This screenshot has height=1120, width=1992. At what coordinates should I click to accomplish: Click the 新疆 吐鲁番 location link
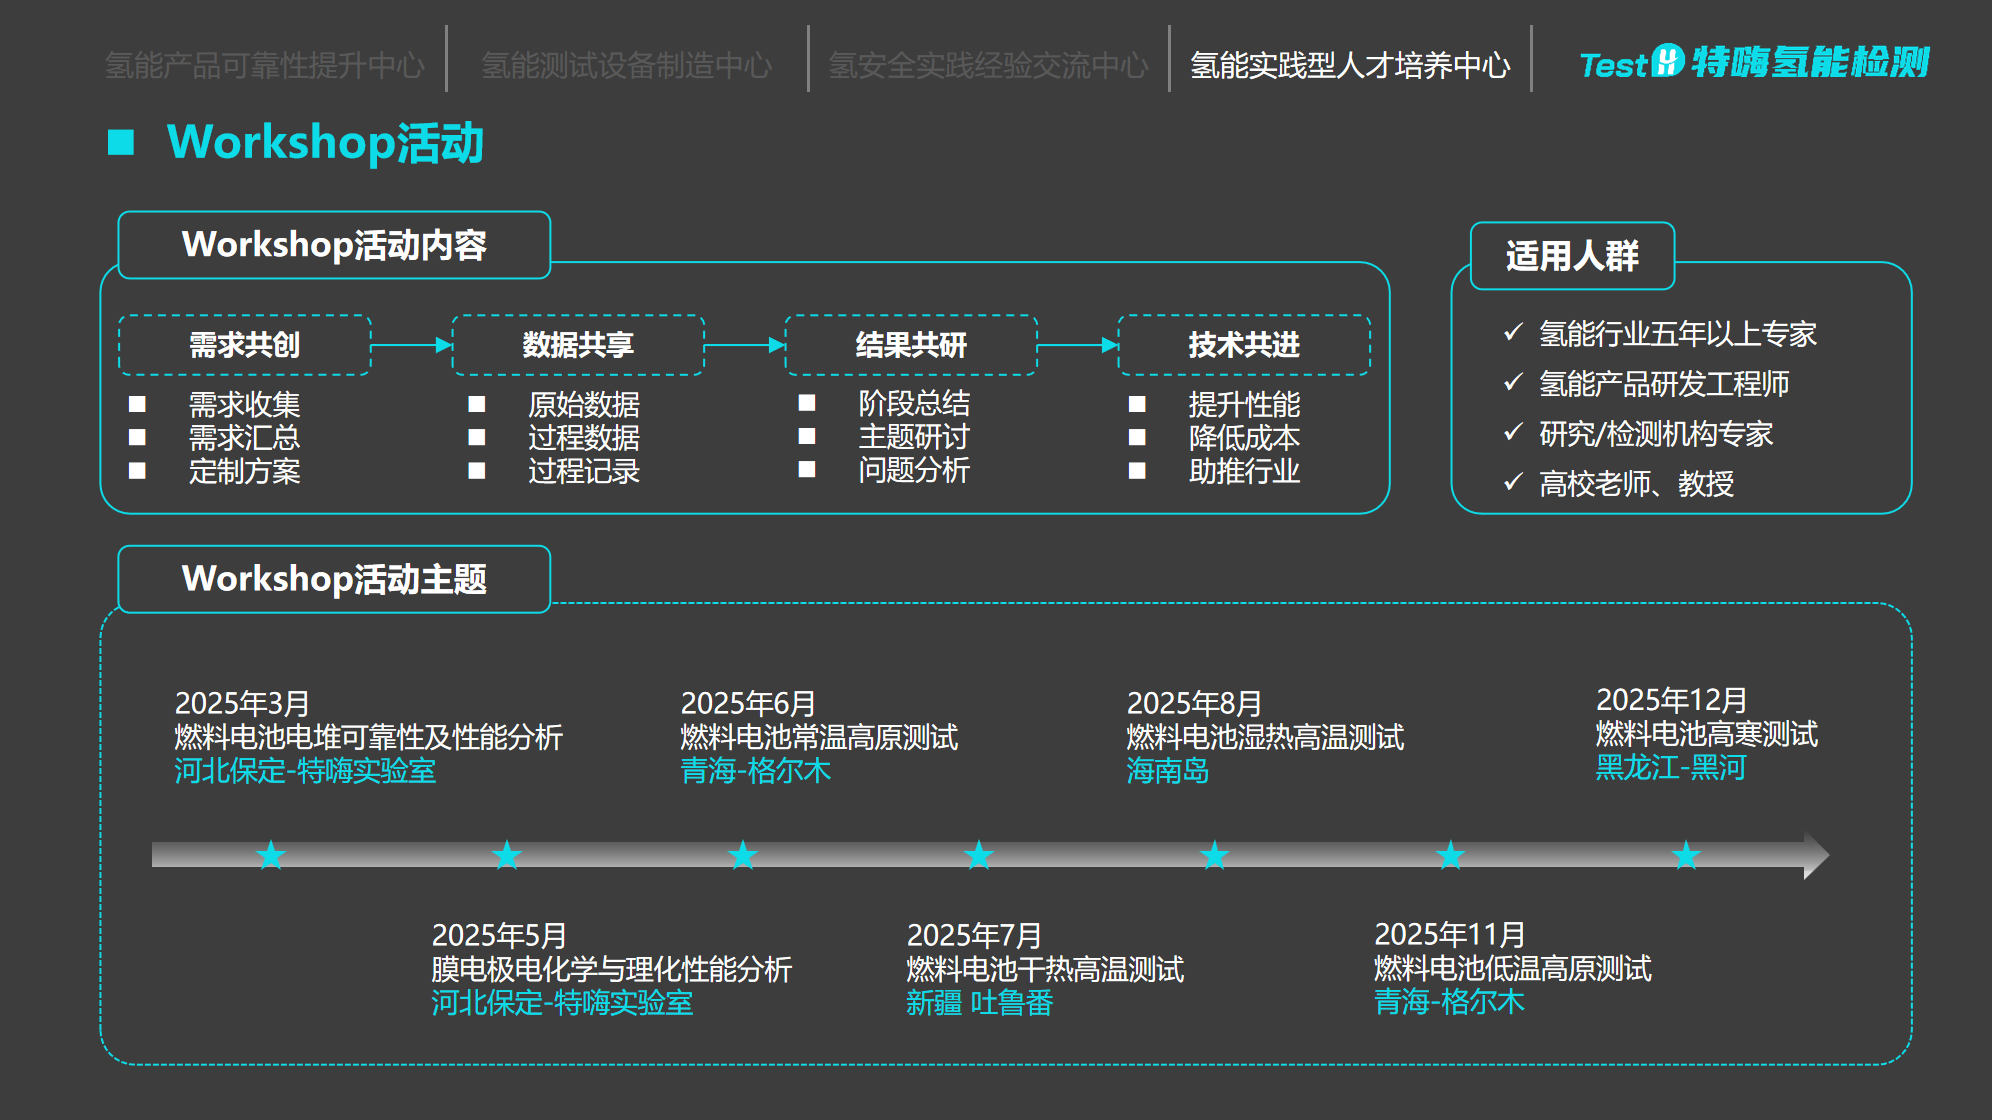pyautogui.click(x=979, y=1003)
